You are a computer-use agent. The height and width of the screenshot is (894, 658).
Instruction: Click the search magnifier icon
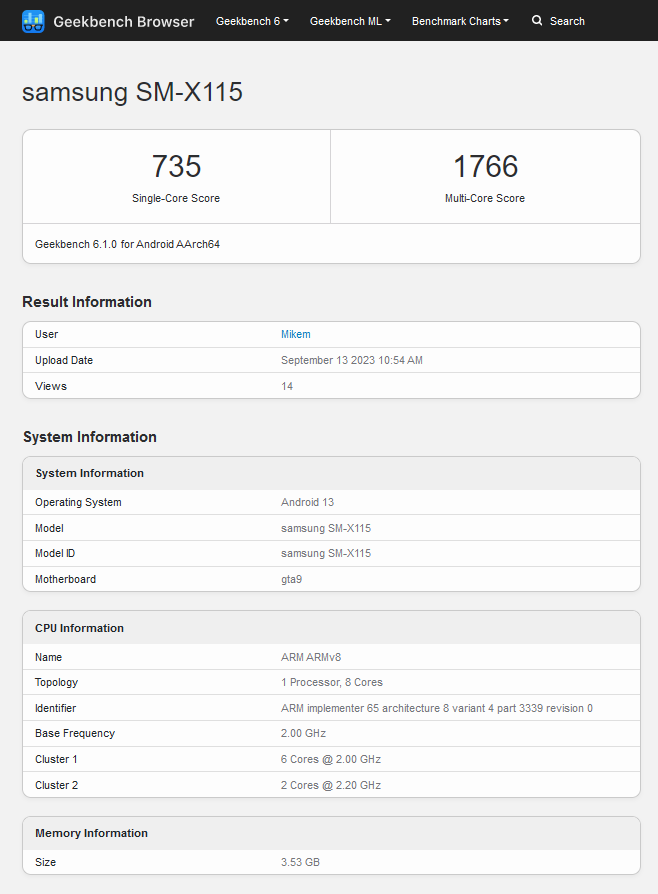pyautogui.click(x=537, y=21)
